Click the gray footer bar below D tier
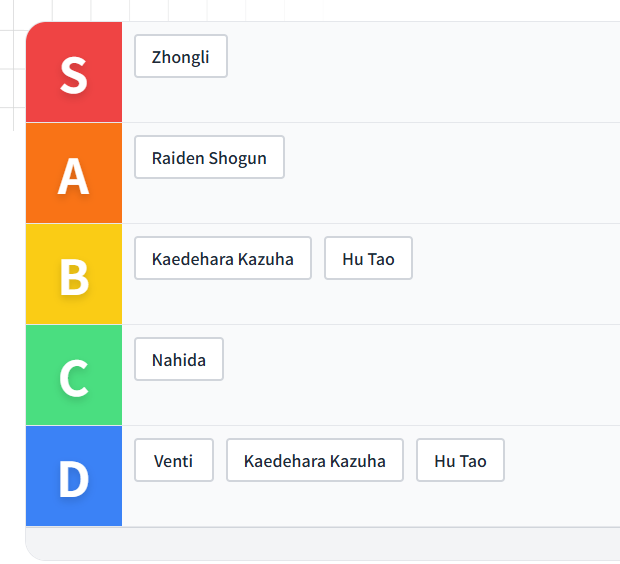This screenshot has width=620, height=564. [320, 543]
